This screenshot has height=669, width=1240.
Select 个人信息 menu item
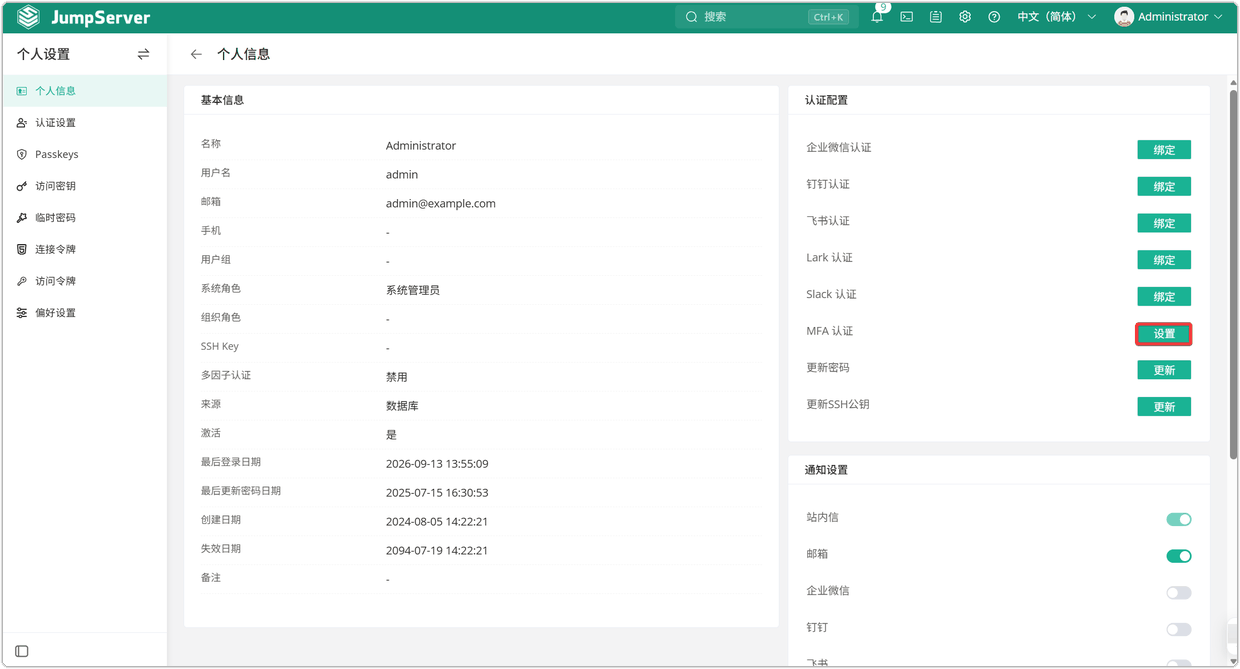(x=85, y=91)
